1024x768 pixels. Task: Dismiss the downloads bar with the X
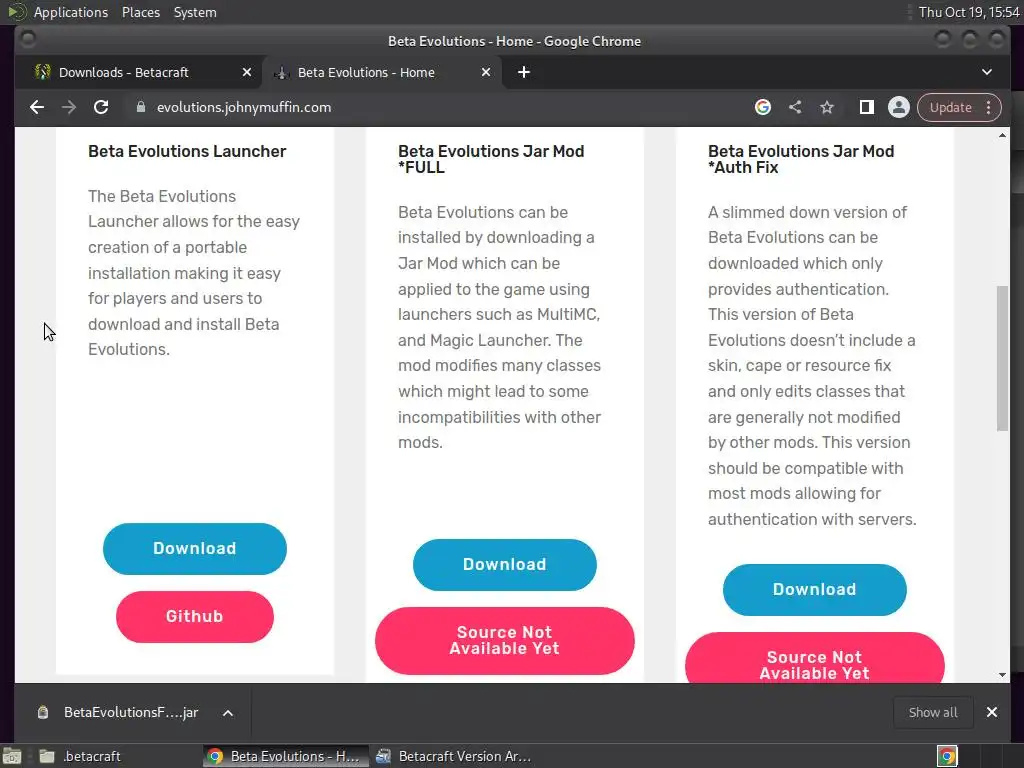click(991, 712)
